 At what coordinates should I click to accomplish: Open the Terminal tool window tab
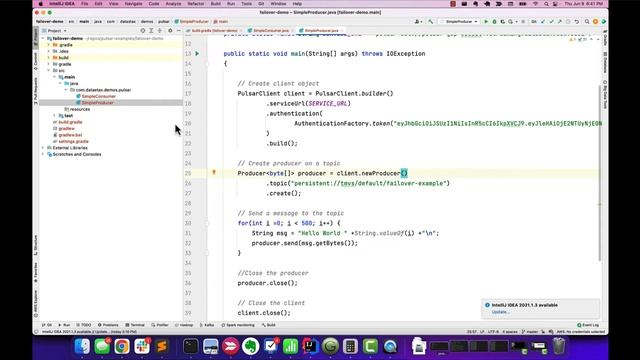tap(135, 325)
